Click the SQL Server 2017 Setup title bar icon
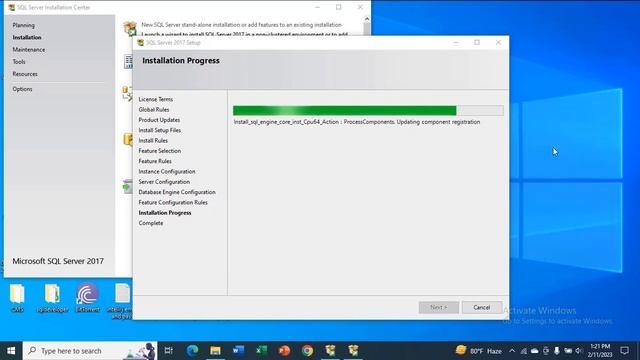This screenshot has width=640, height=360. [140, 42]
